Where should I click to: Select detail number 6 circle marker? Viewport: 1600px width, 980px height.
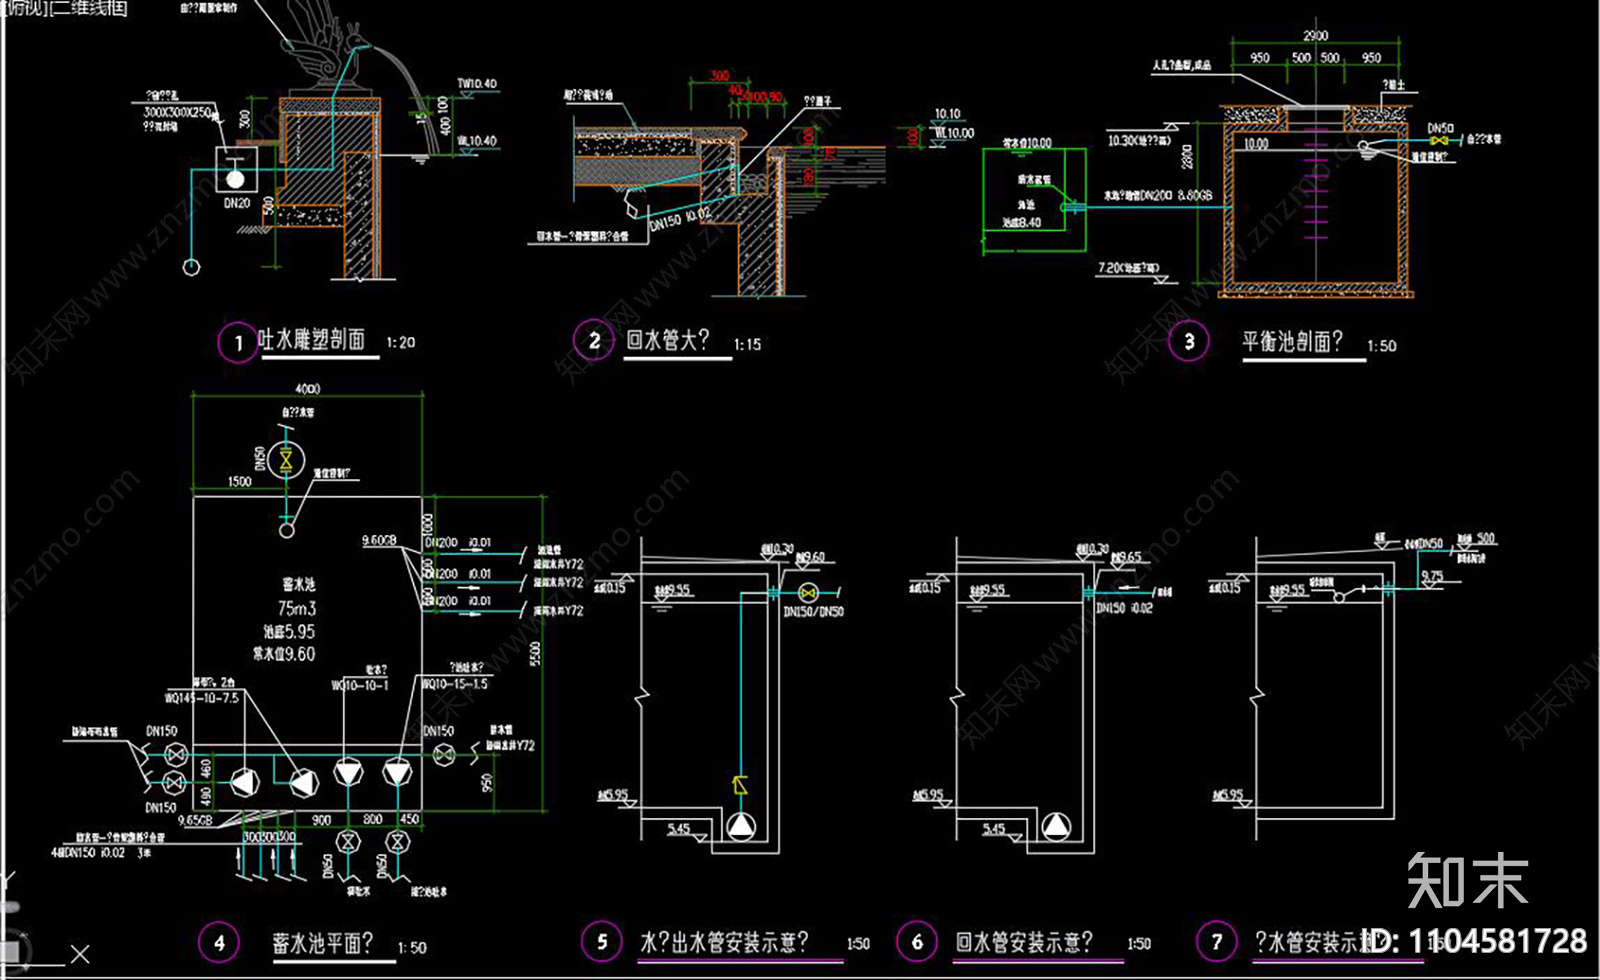pyautogui.click(x=917, y=942)
